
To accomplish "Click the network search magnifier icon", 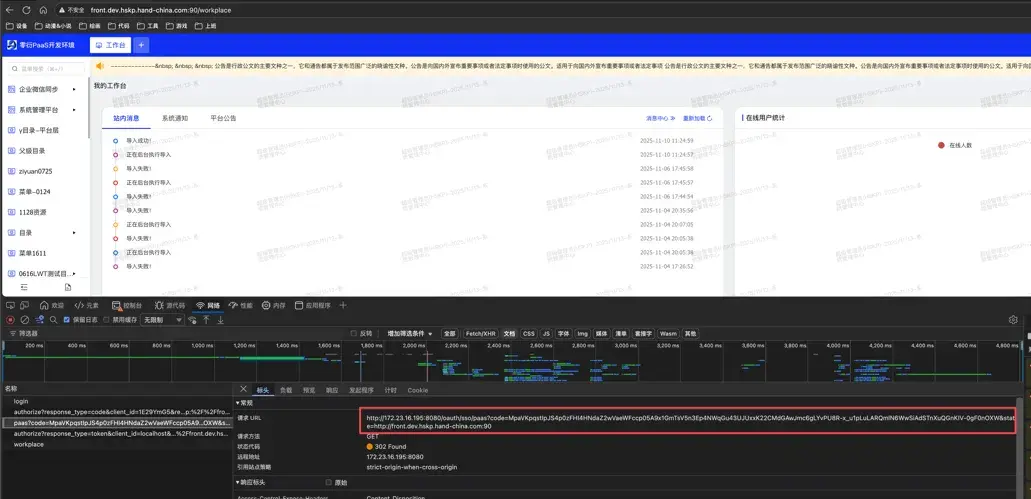I will 53,320.
